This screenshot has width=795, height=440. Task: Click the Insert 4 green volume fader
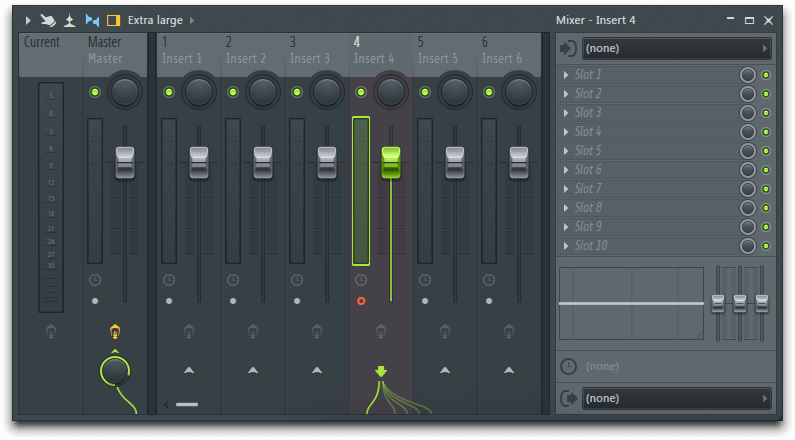pyautogui.click(x=390, y=161)
